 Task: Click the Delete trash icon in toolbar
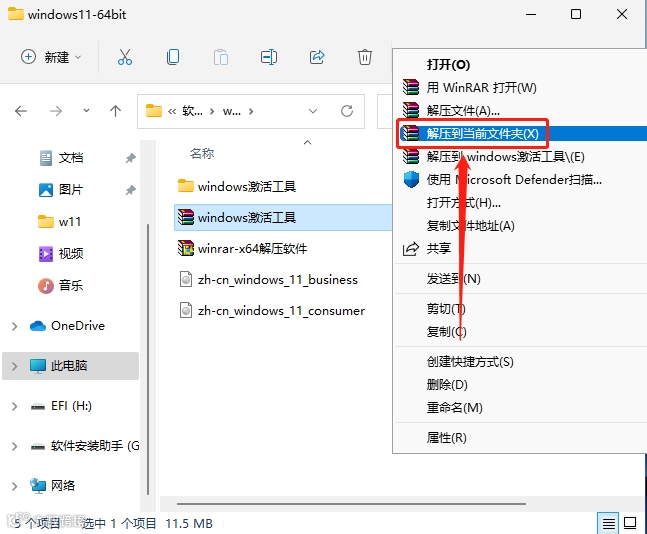click(365, 57)
